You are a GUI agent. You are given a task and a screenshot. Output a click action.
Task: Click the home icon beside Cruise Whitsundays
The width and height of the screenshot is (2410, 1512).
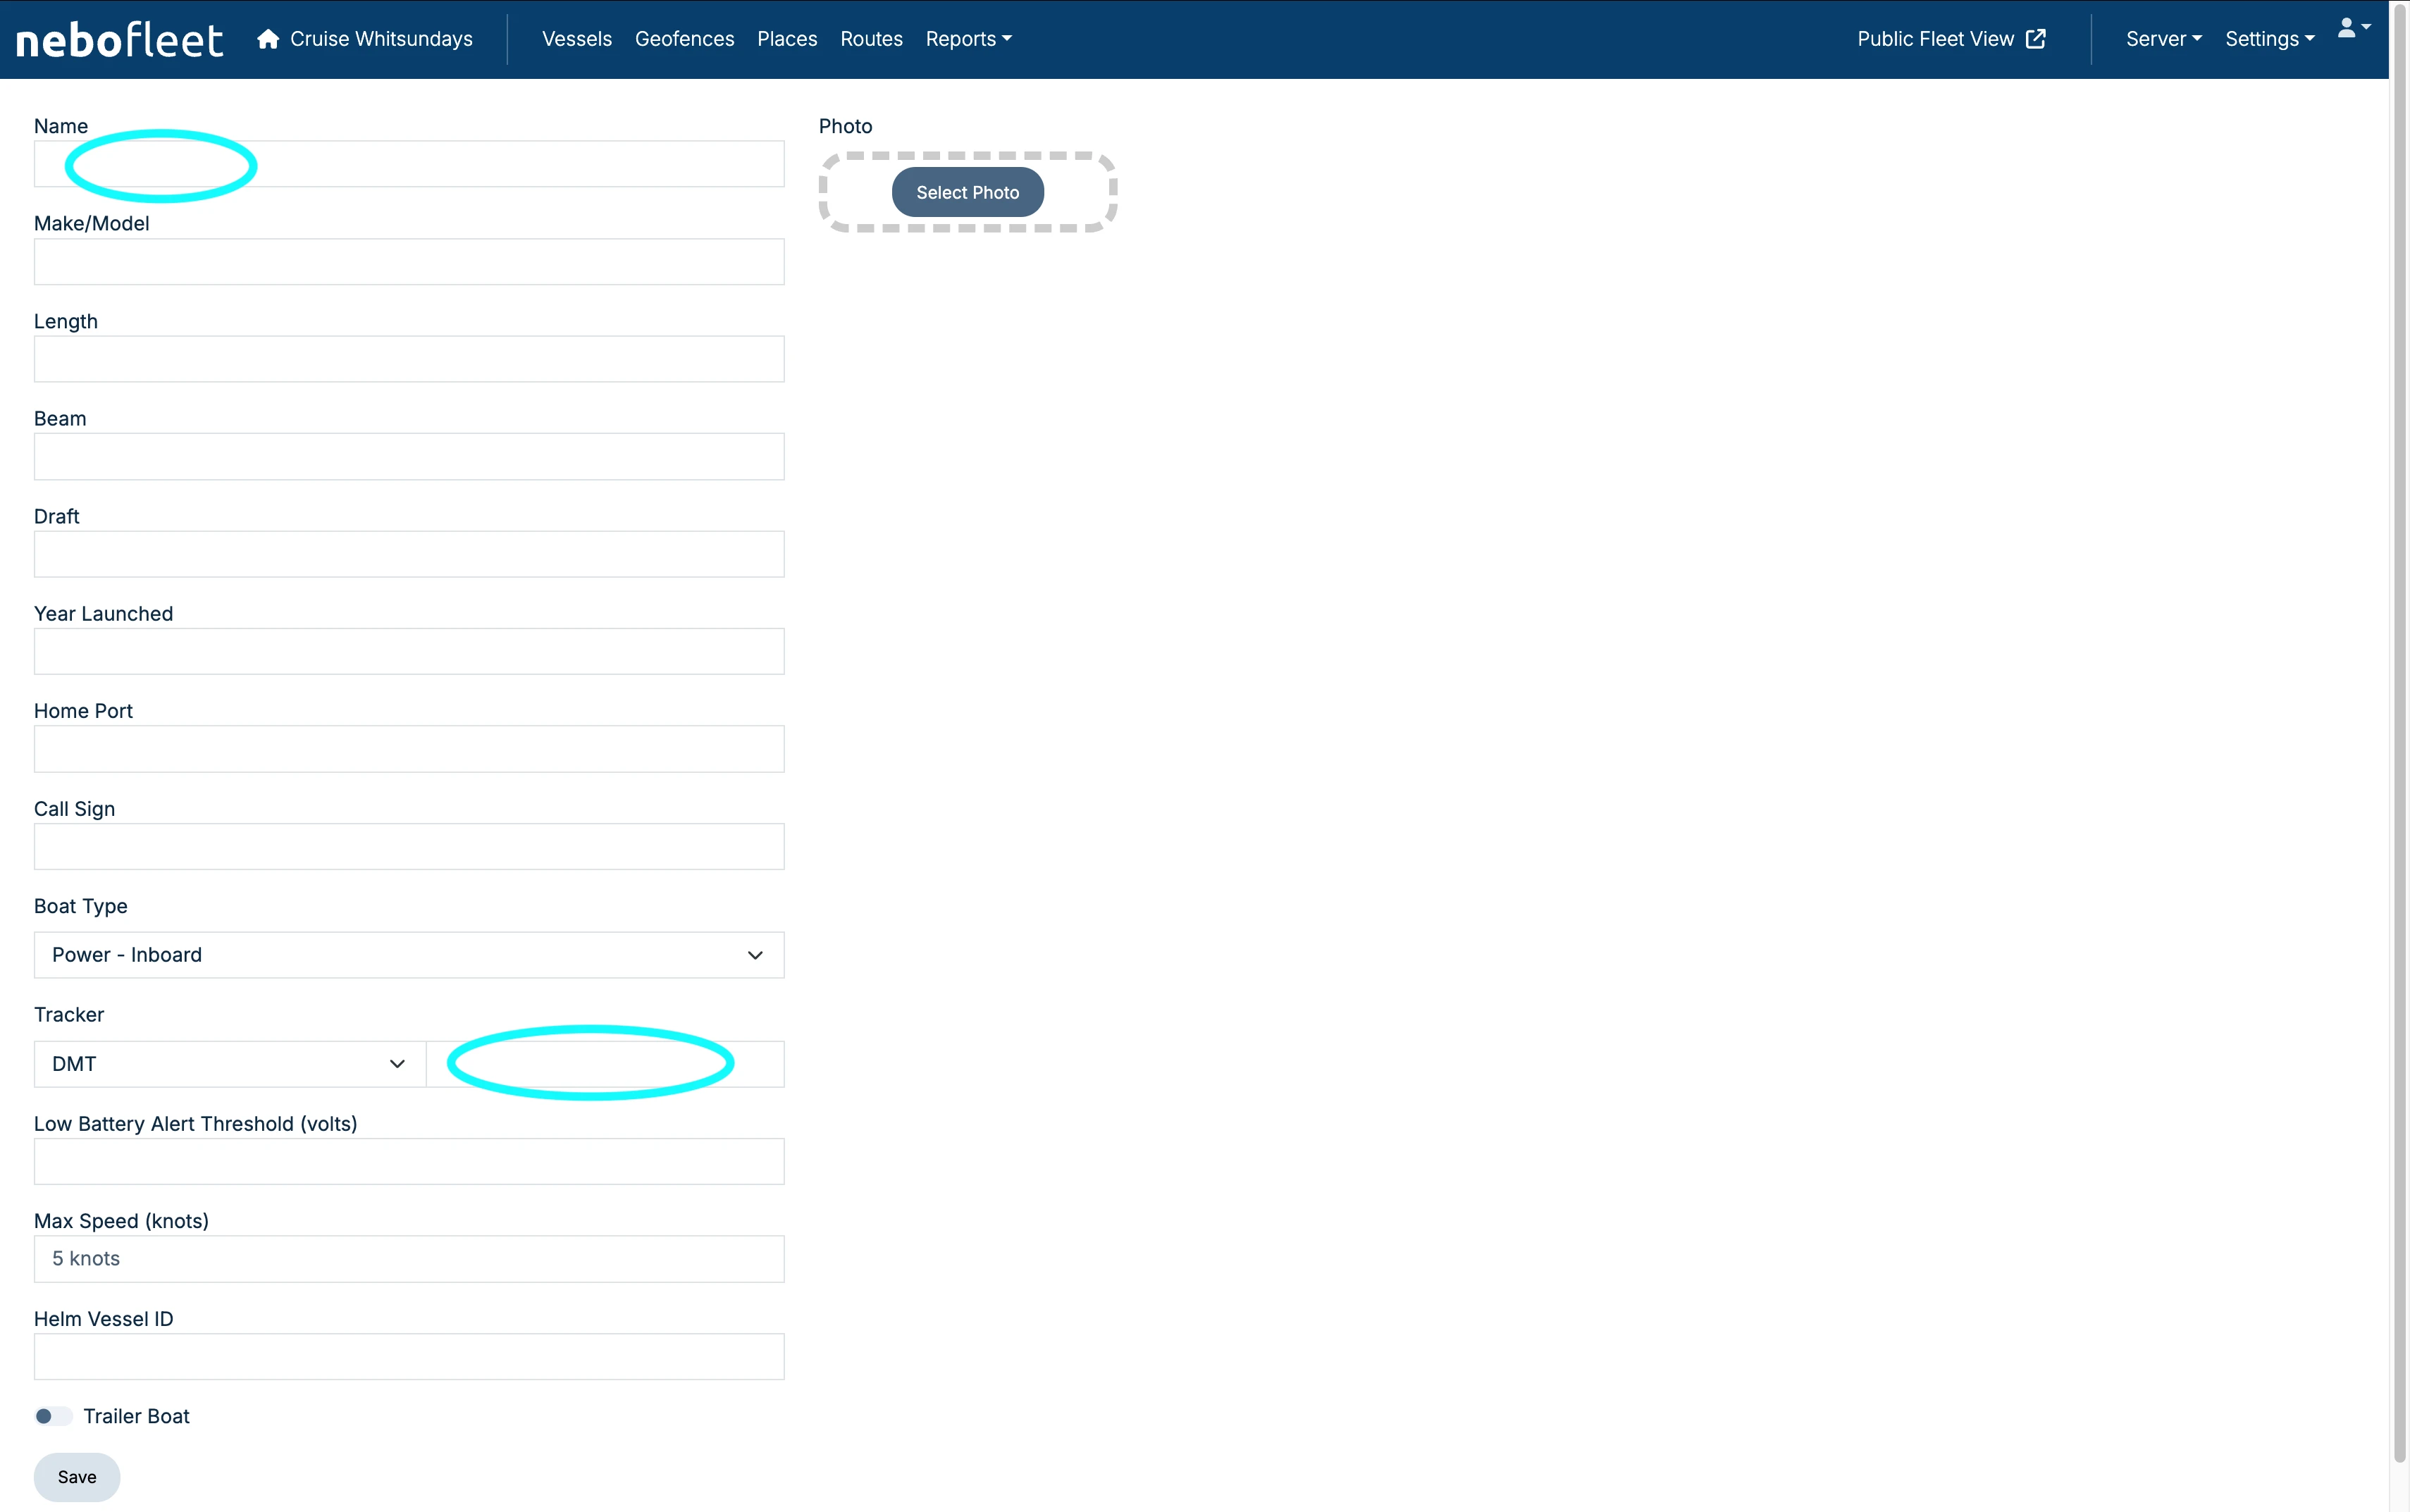(x=267, y=39)
